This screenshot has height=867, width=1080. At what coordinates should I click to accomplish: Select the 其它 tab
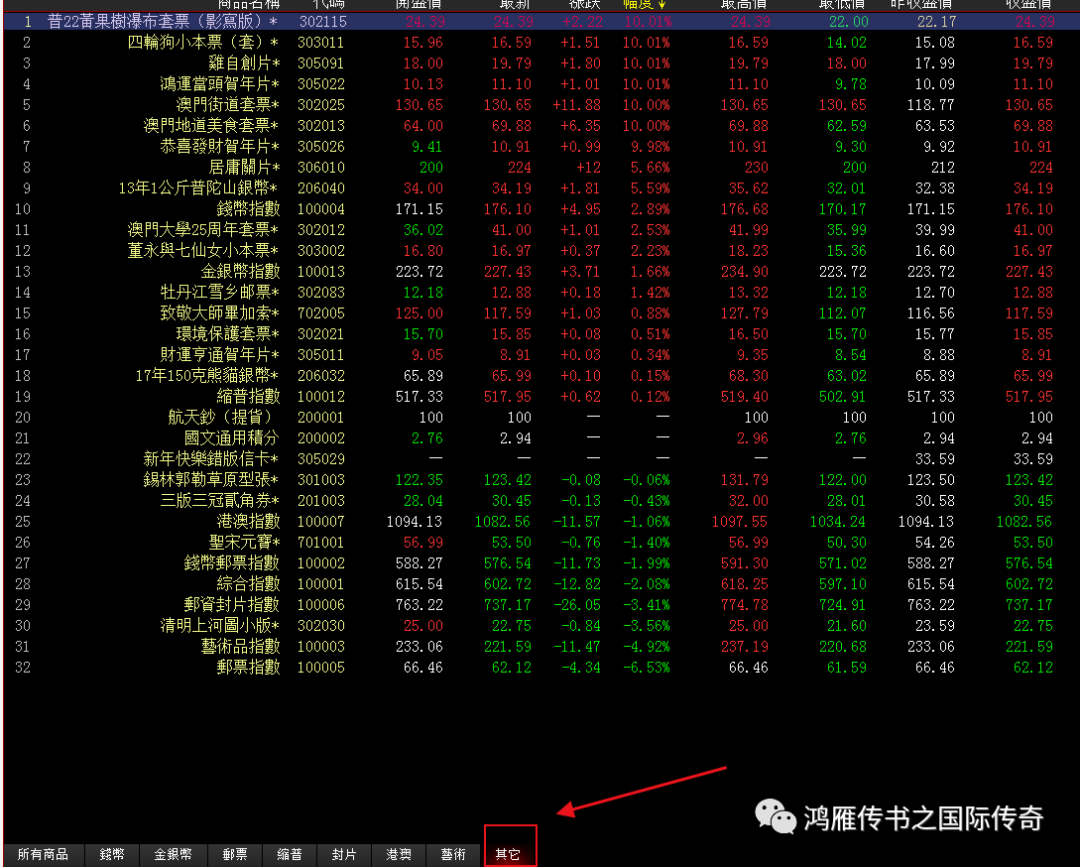[508, 855]
